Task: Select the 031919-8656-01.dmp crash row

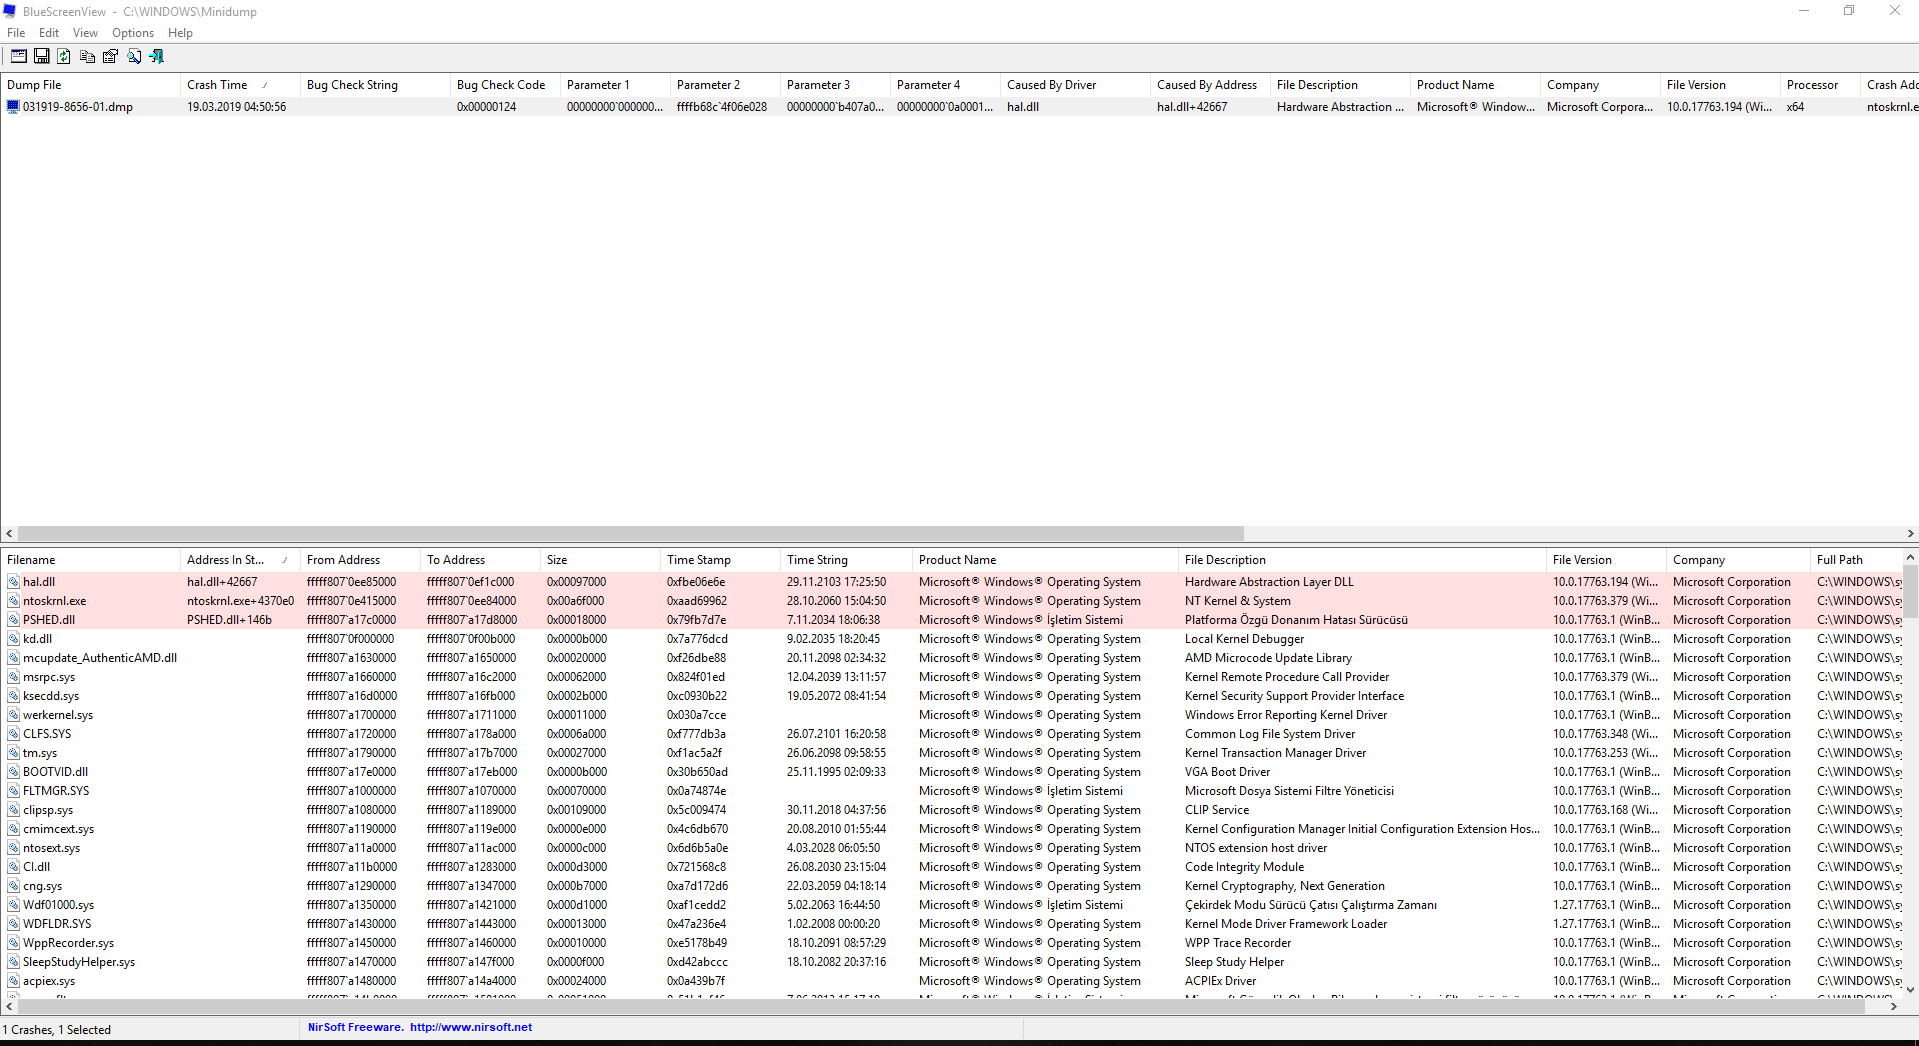Action: pos(959,107)
